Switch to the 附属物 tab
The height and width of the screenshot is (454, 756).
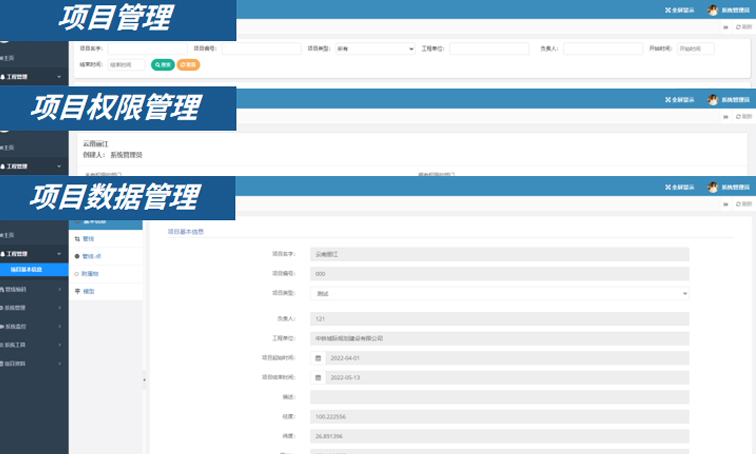click(x=106, y=274)
